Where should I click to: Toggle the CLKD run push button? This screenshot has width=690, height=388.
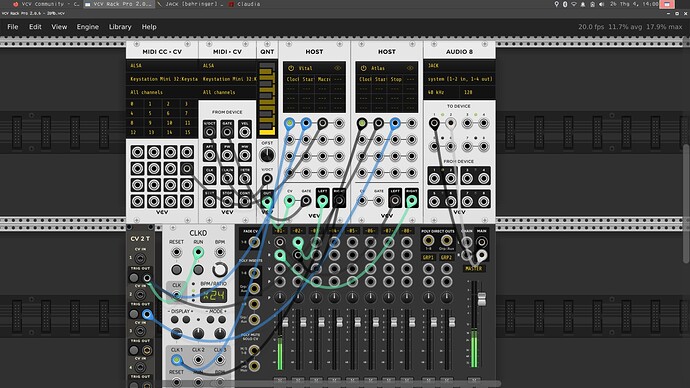(x=198, y=269)
